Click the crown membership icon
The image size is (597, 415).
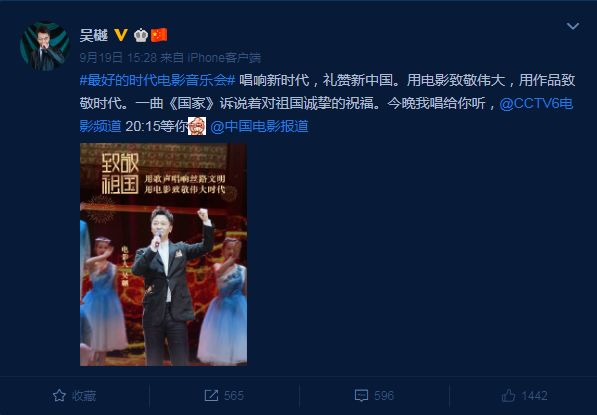click(x=141, y=35)
